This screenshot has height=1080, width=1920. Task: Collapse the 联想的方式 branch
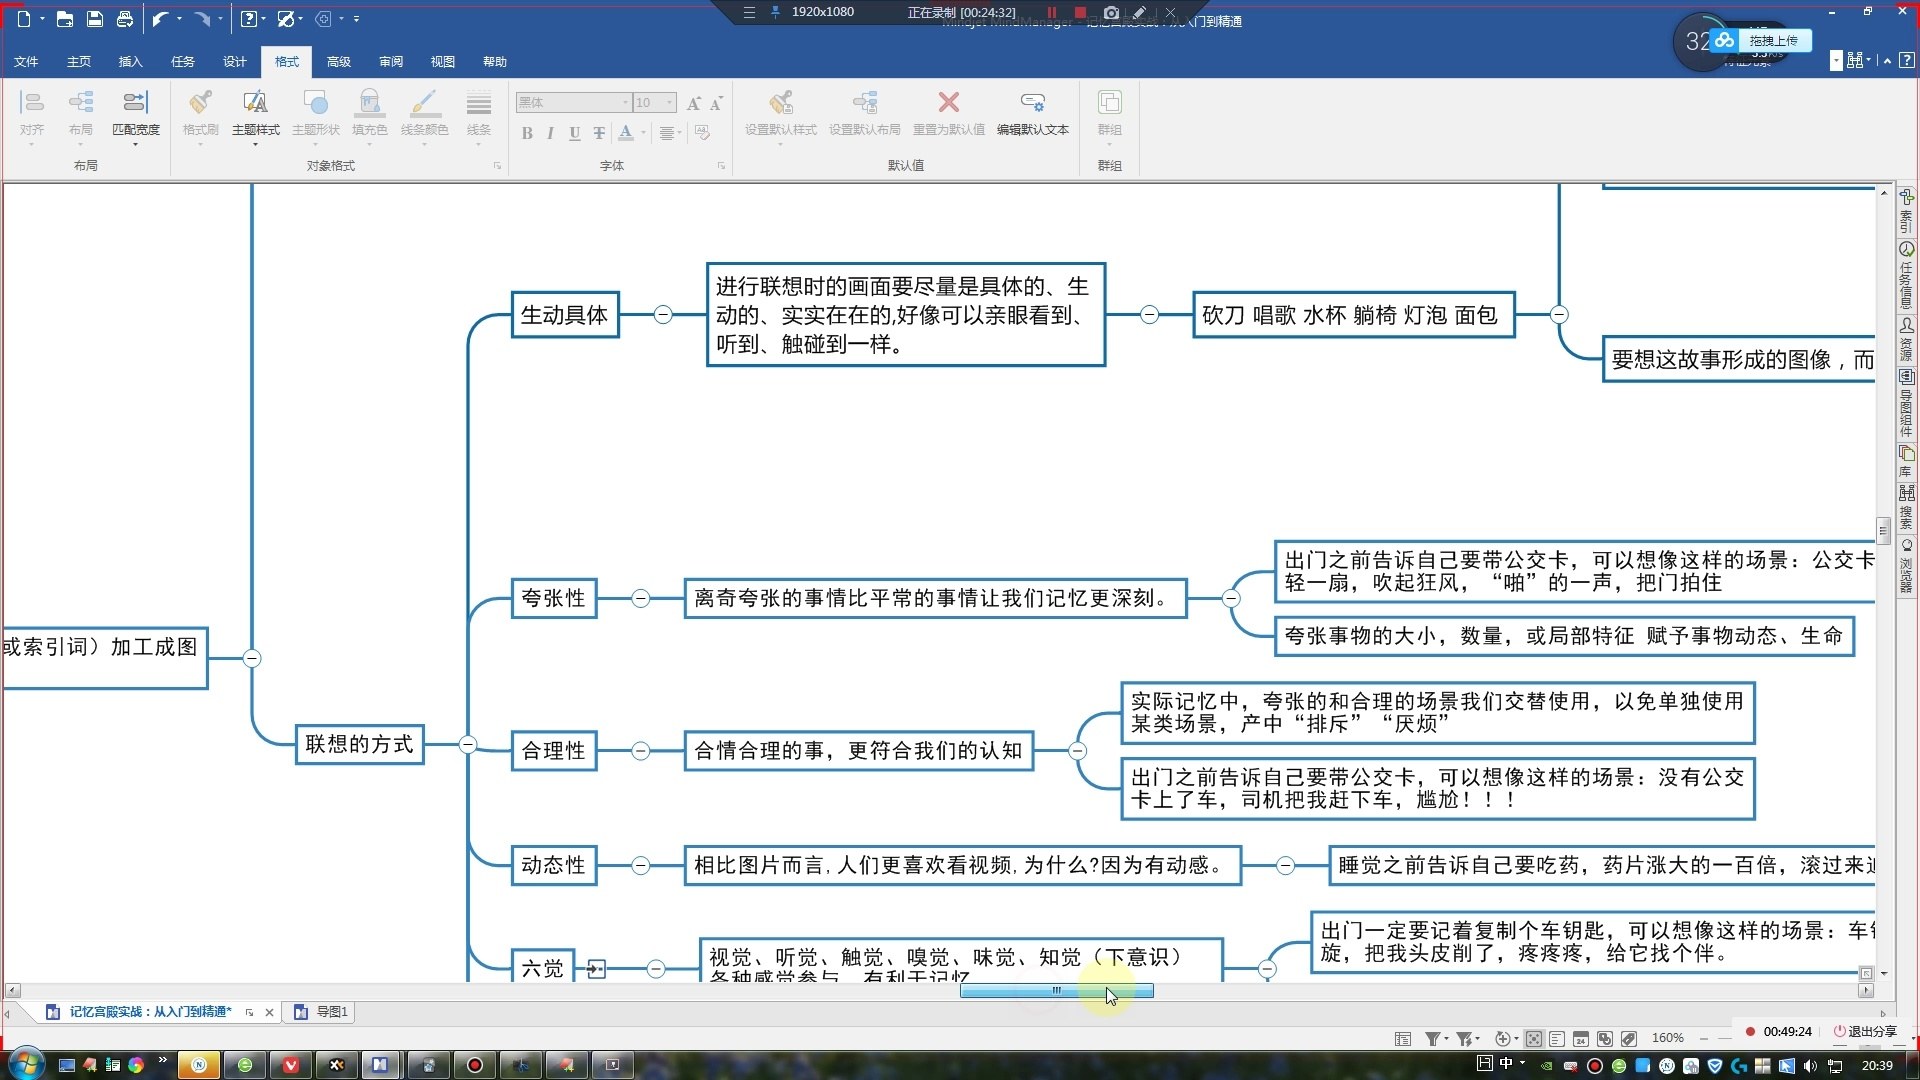[467, 744]
